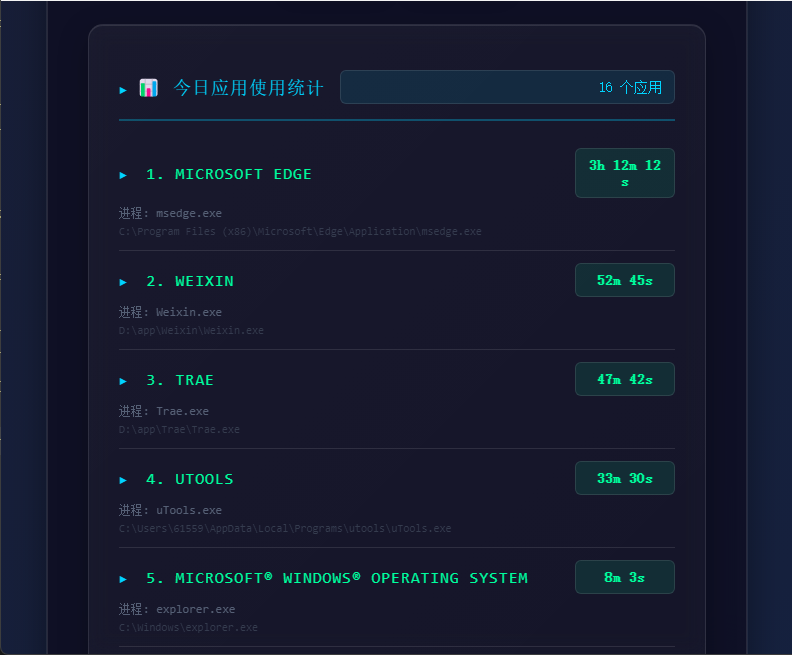Click the arrow beside Microsoft Windows Operating System
Viewport: 792px width, 655px height.
pos(123,579)
